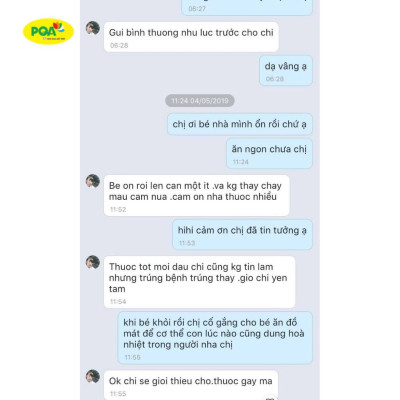Select the 'ăn ngon chưa chị' bubble
Screen dimensions: 400x400
(269, 153)
